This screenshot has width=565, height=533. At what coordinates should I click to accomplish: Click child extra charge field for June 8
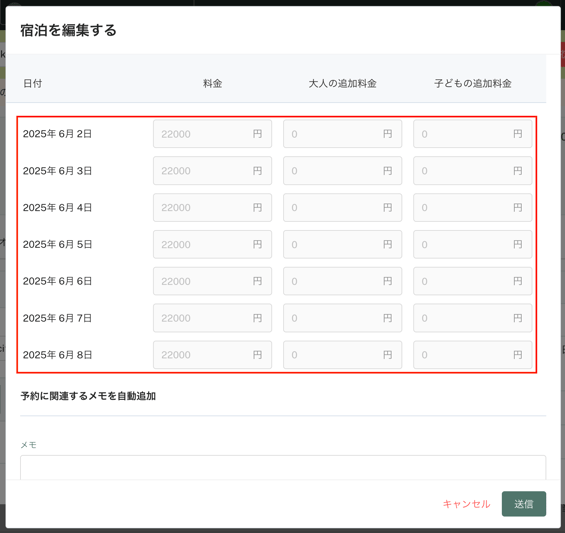(472, 355)
